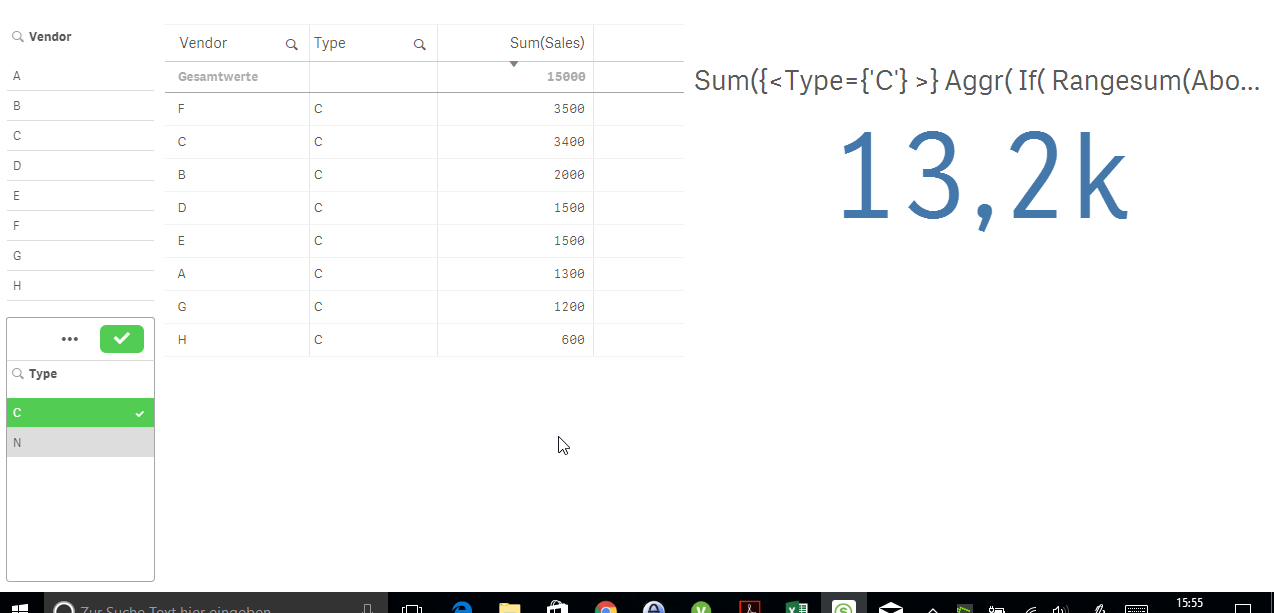Click the 600 sales value
This screenshot has width=1274, height=613.
(573, 340)
